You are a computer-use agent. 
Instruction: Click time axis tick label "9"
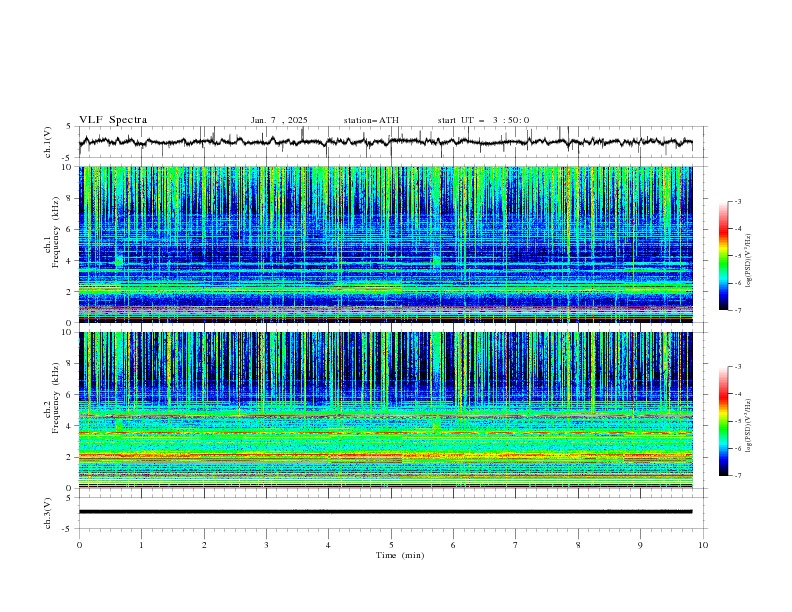[640, 545]
